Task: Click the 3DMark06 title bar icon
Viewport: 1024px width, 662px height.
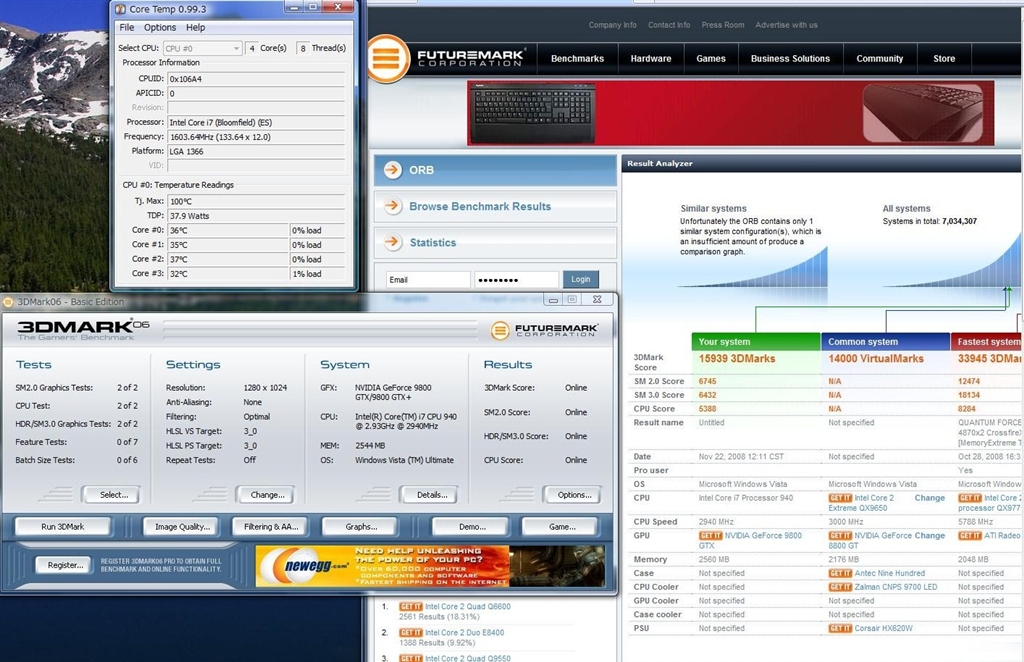Action: coord(8,302)
